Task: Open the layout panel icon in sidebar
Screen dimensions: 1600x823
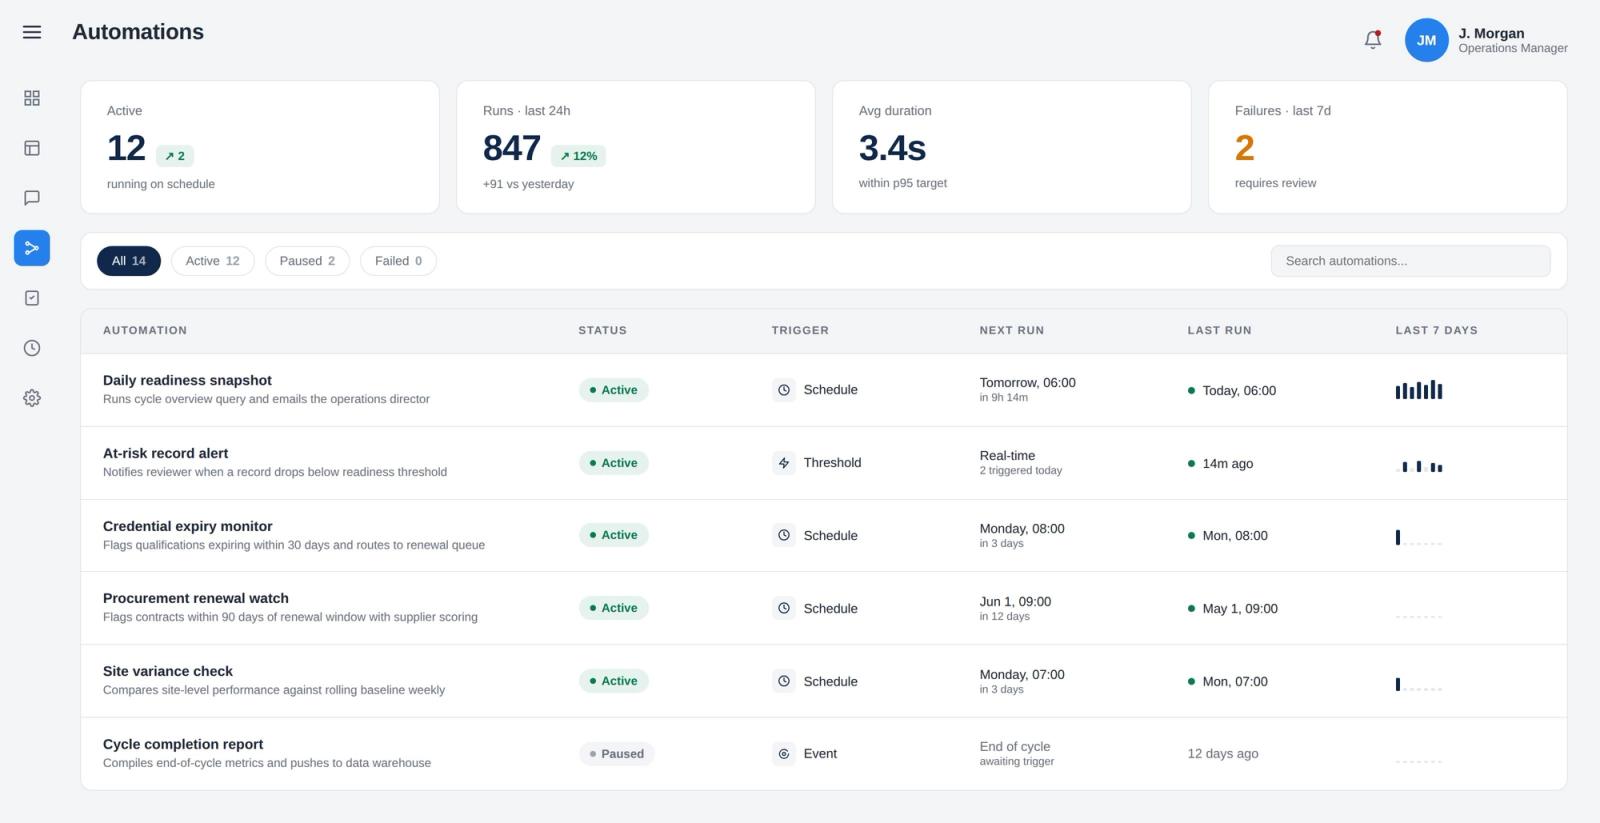Action: pyautogui.click(x=32, y=148)
